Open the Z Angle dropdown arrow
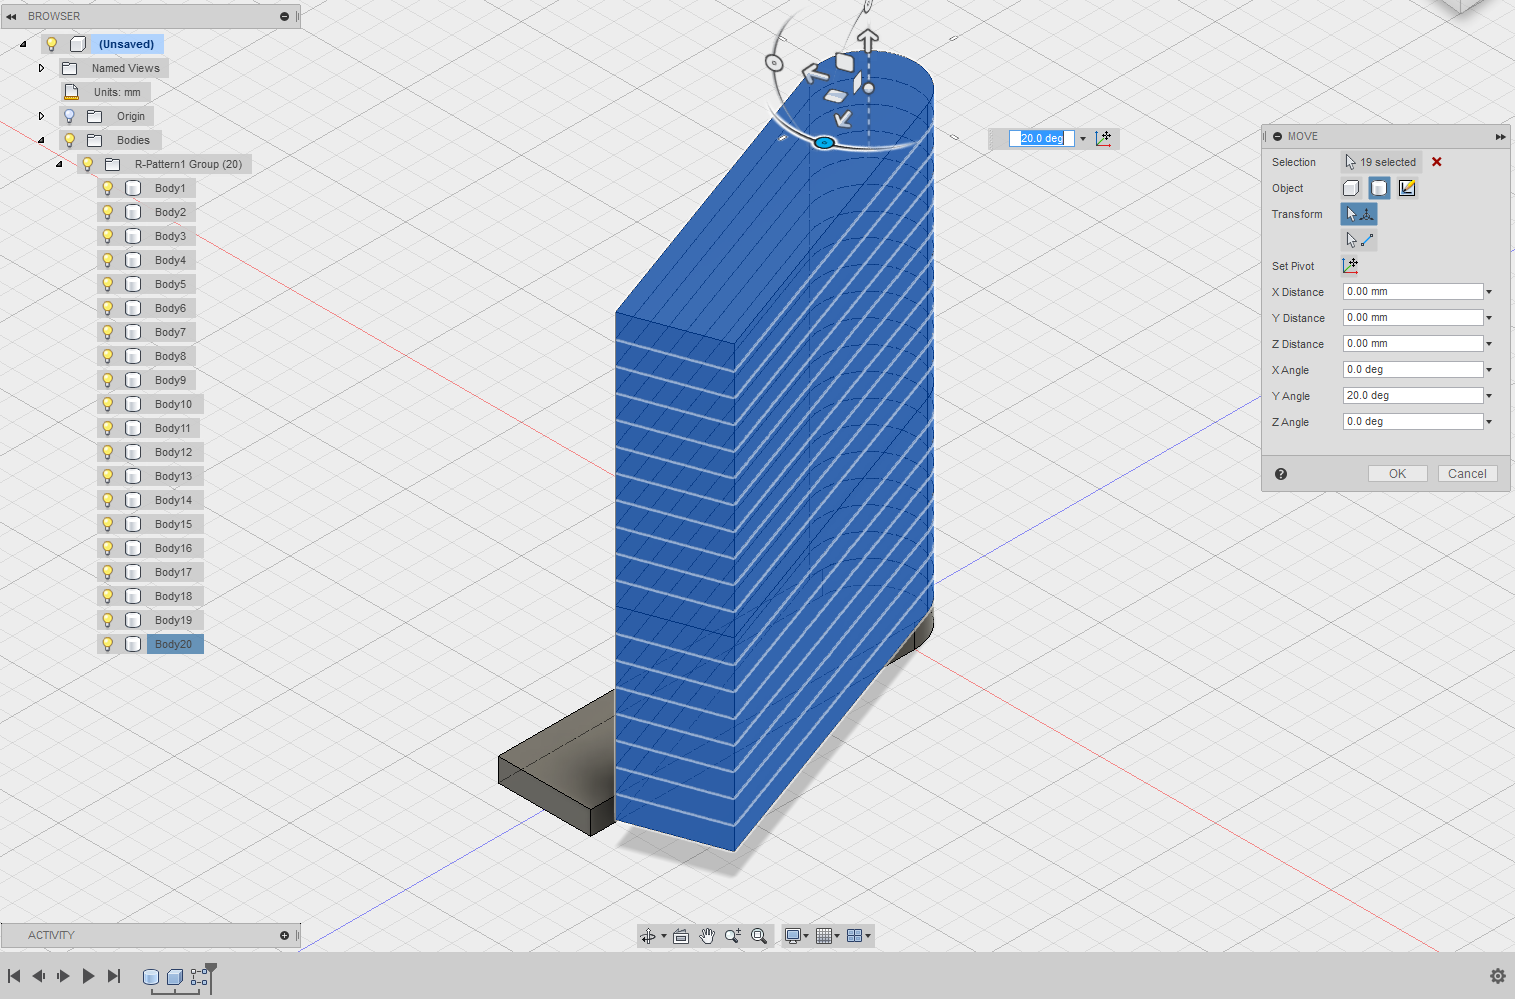The height and width of the screenshot is (999, 1515). pos(1489,422)
